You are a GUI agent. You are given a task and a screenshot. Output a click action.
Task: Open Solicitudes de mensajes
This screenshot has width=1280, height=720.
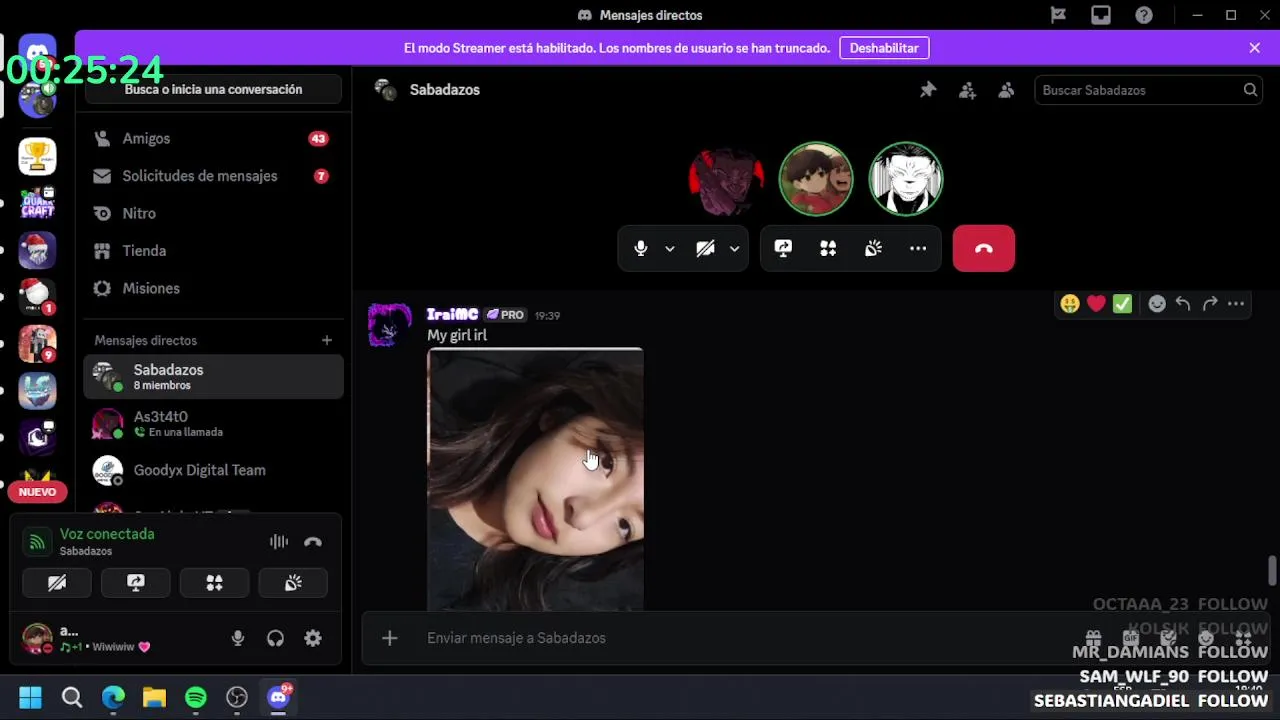coord(213,176)
